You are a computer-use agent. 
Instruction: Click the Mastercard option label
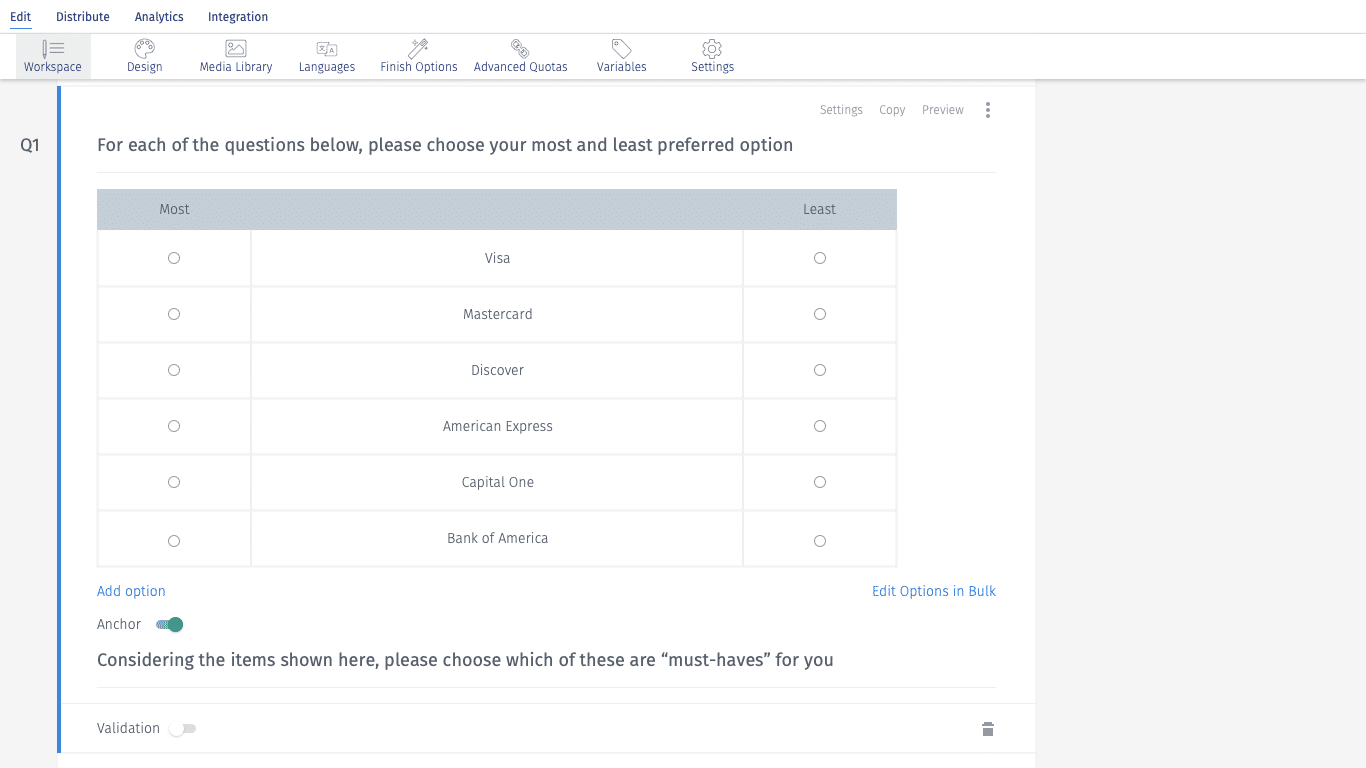pos(497,314)
